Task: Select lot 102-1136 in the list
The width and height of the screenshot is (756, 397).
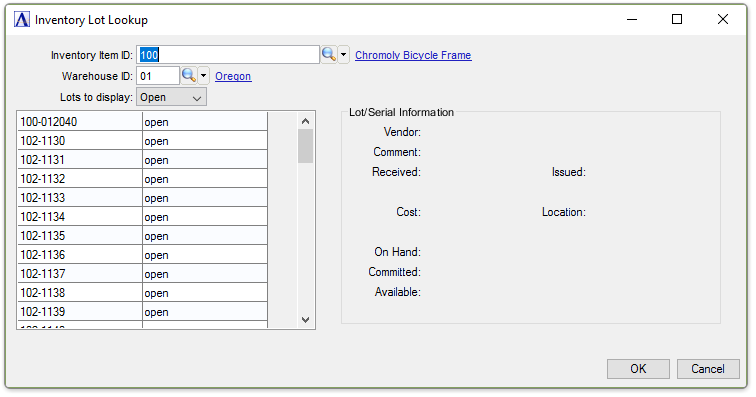Action: pyautogui.click(x=80, y=255)
